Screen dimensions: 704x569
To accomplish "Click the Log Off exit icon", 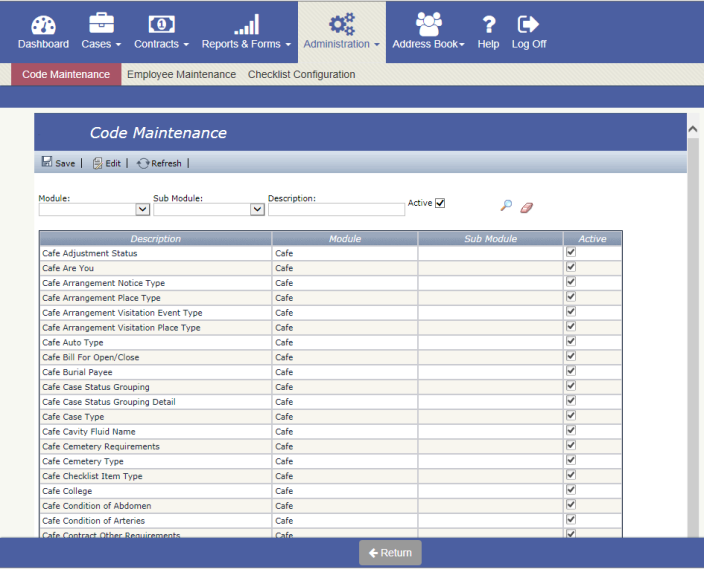I will pyautogui.click(x=528, y=24).
